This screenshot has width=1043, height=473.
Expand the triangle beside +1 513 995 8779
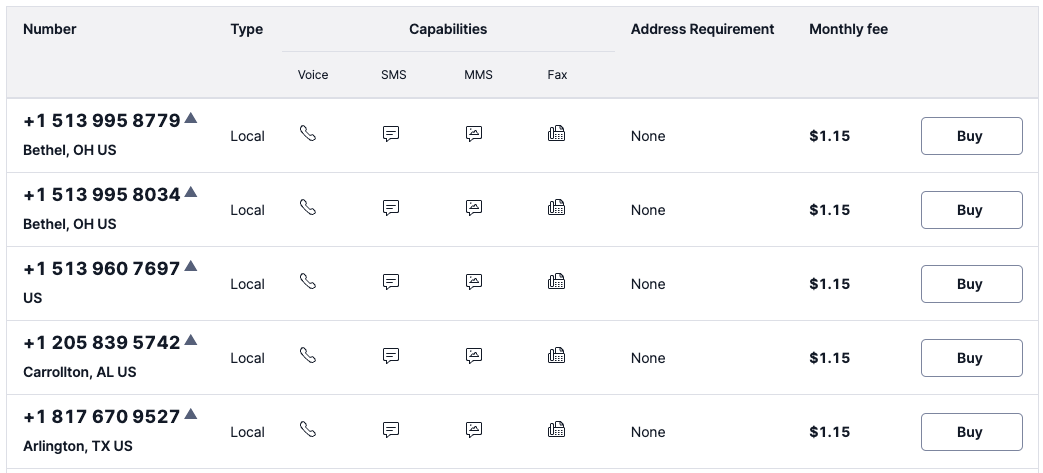(x=191, y=118)
